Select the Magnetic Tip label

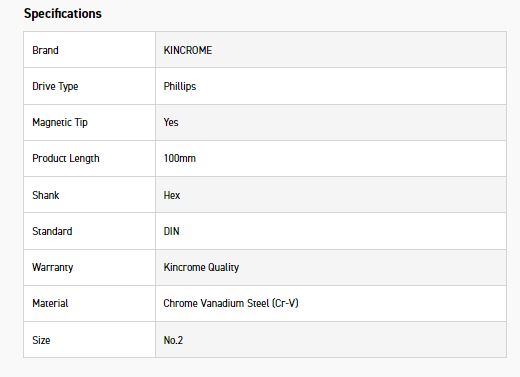click(60, 122)
